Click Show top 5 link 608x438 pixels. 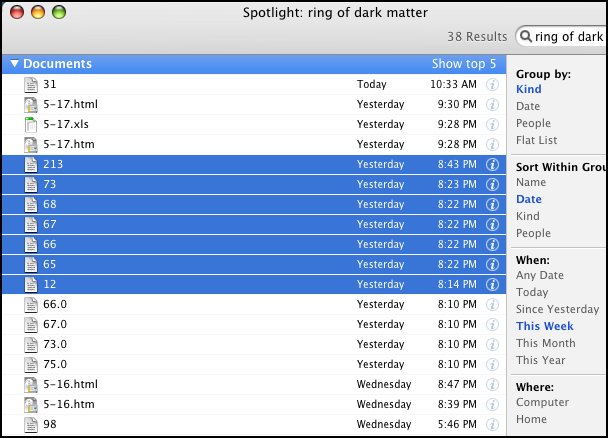tap(464, 64)
